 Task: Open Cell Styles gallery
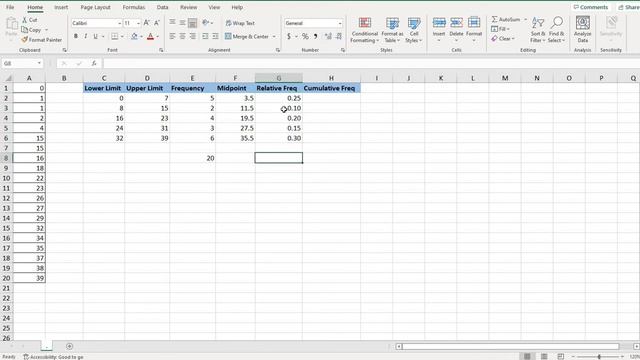click(x=414, y=30)
